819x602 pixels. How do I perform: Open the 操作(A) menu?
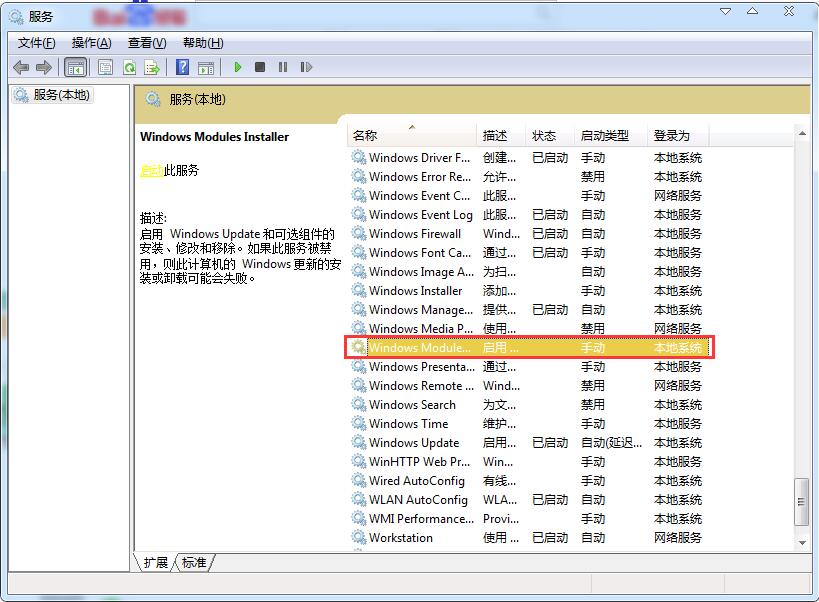point(91,43)
